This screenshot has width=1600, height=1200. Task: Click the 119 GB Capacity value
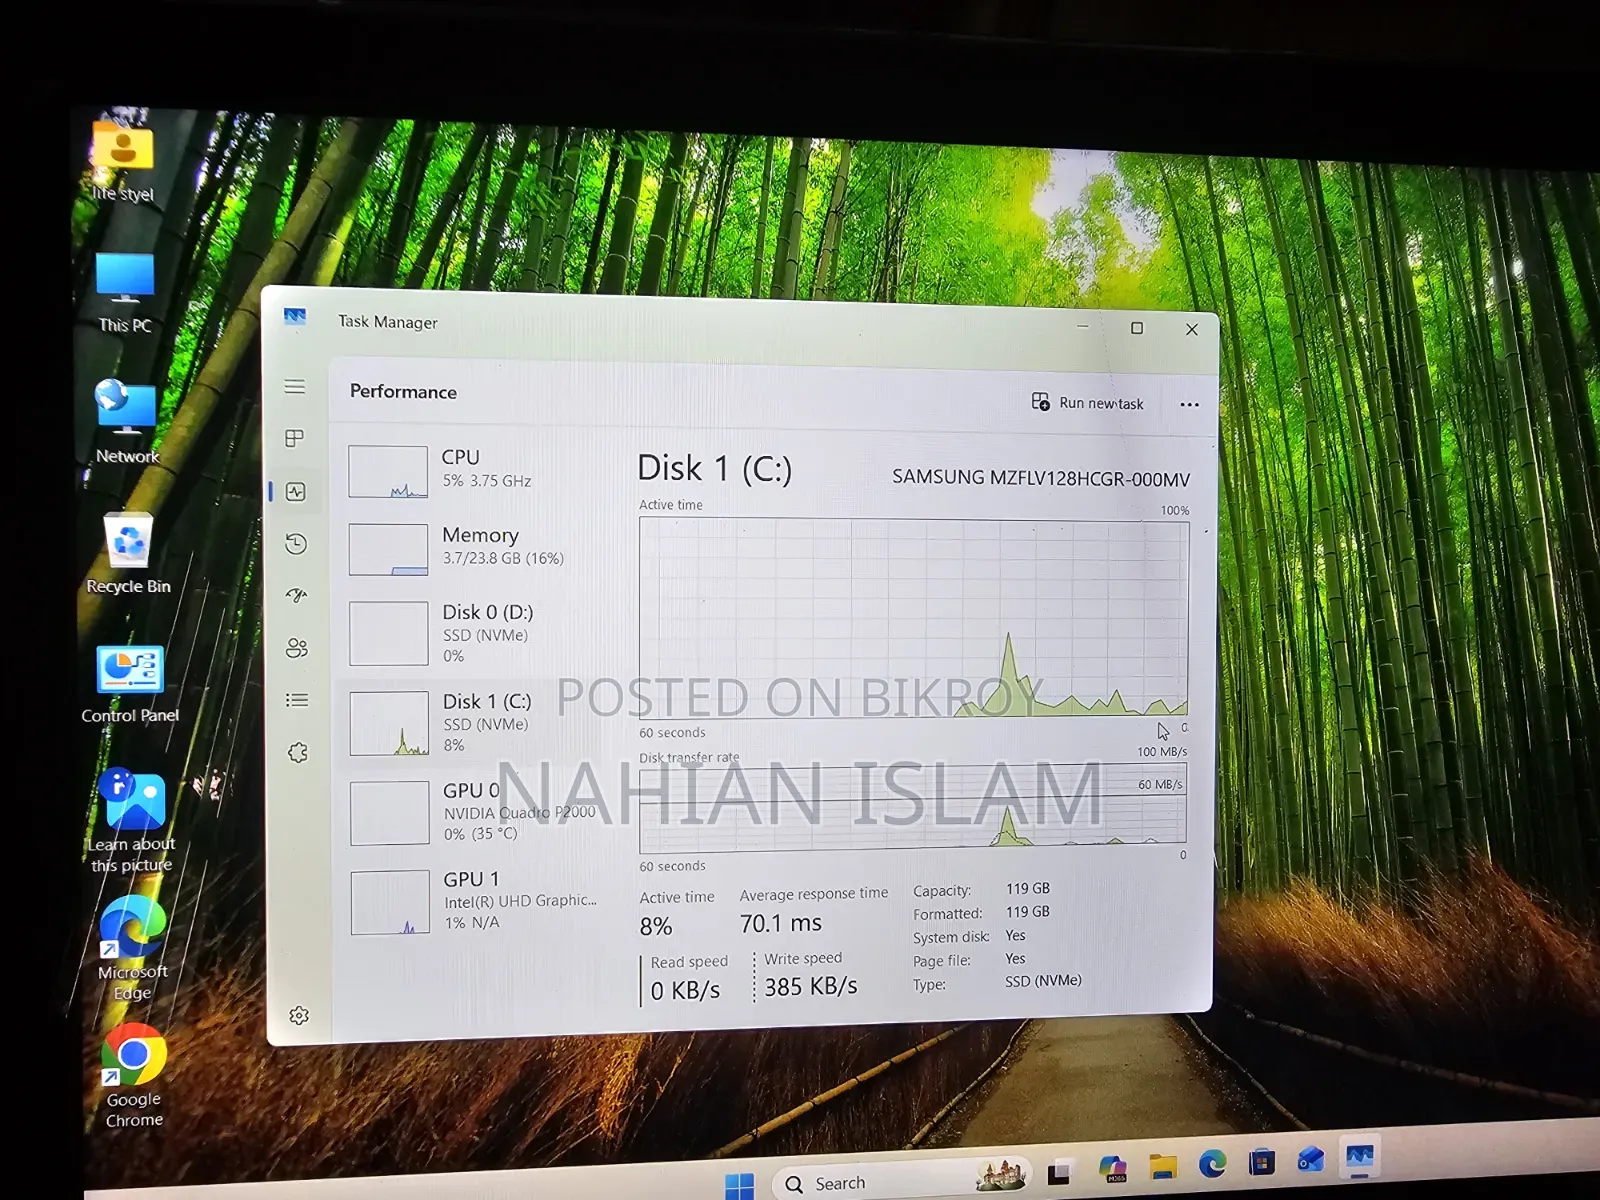click(x=1028, y=888)
